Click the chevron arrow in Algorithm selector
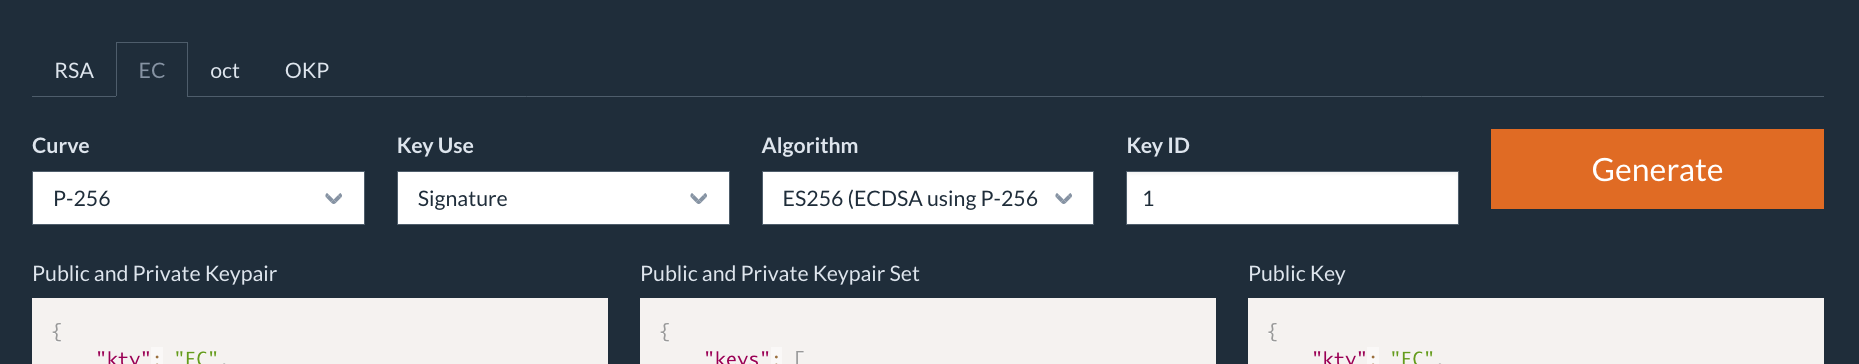Screen dimensions: 1859x364 point(1064,198)
